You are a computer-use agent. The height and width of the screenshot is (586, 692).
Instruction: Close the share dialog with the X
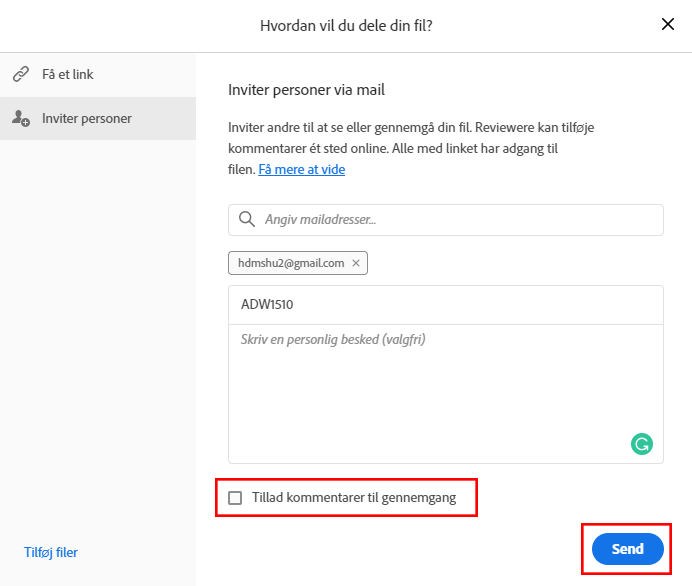coord(668,25)
